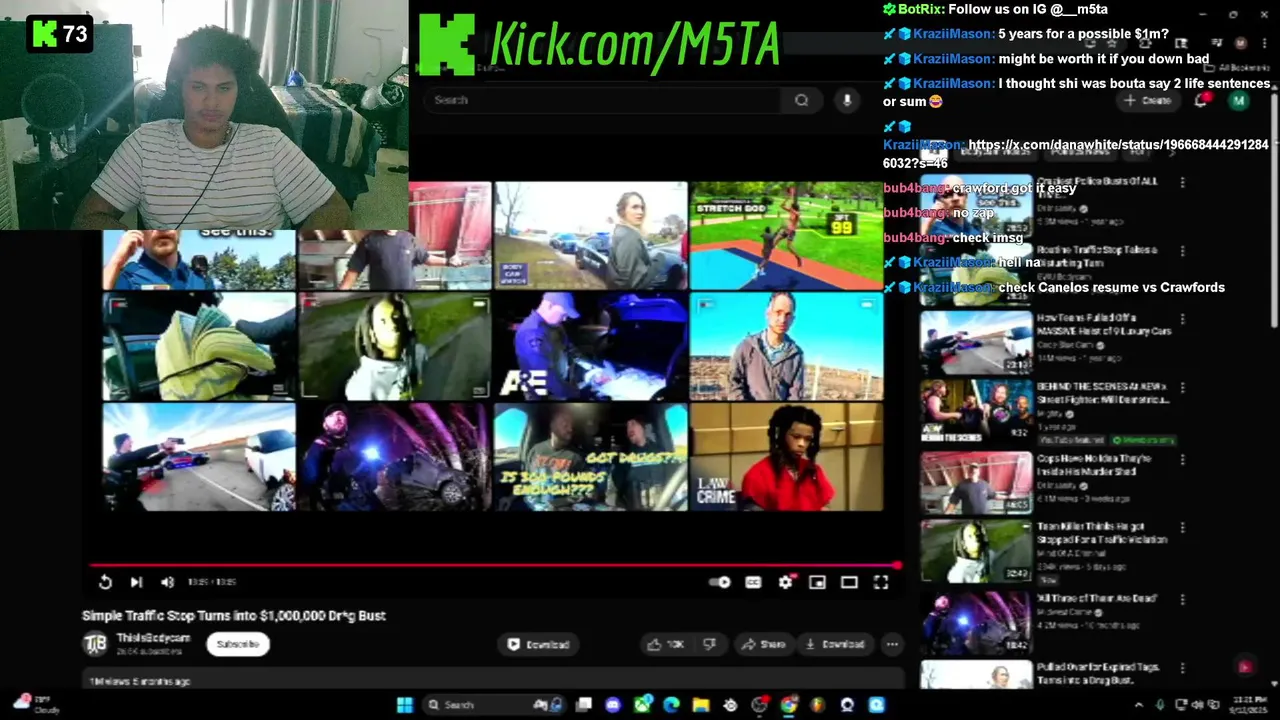Open Discord from taskbar
The width and height of the screenshot is (1280, 720).
pos(613,705)
